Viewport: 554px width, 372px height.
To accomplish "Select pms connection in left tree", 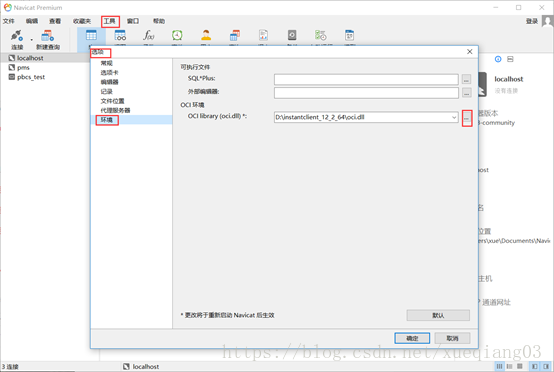I will pyautogui.click(x=23, y=67).
